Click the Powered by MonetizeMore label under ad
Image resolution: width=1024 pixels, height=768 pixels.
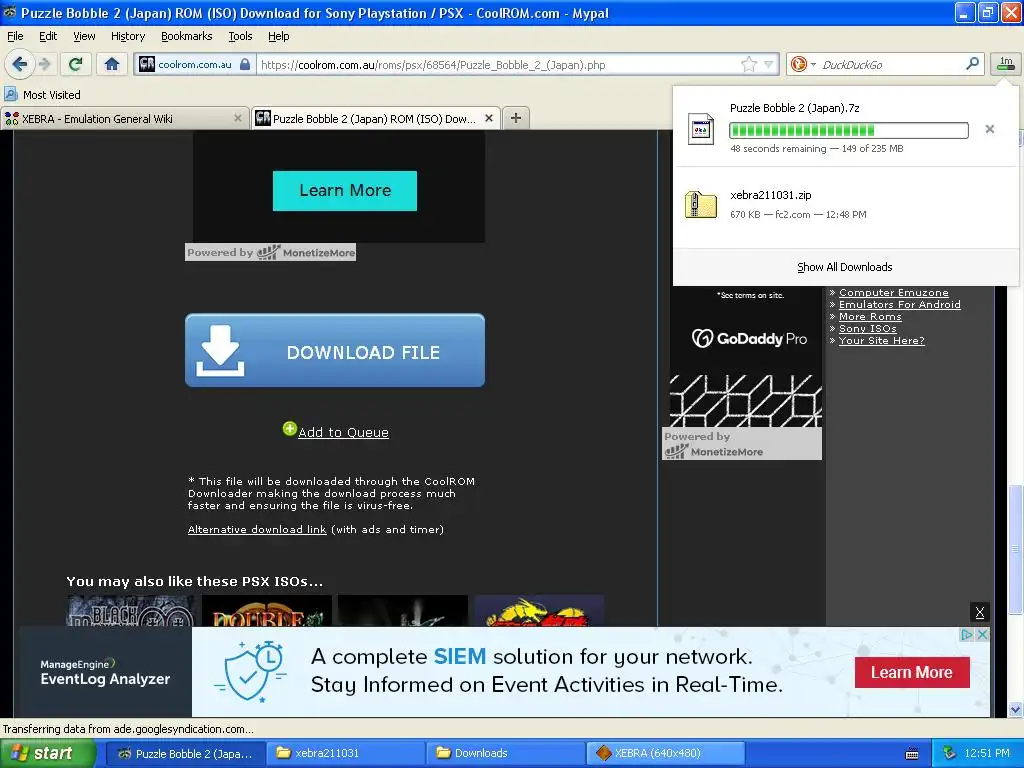[x=270, y=252]
